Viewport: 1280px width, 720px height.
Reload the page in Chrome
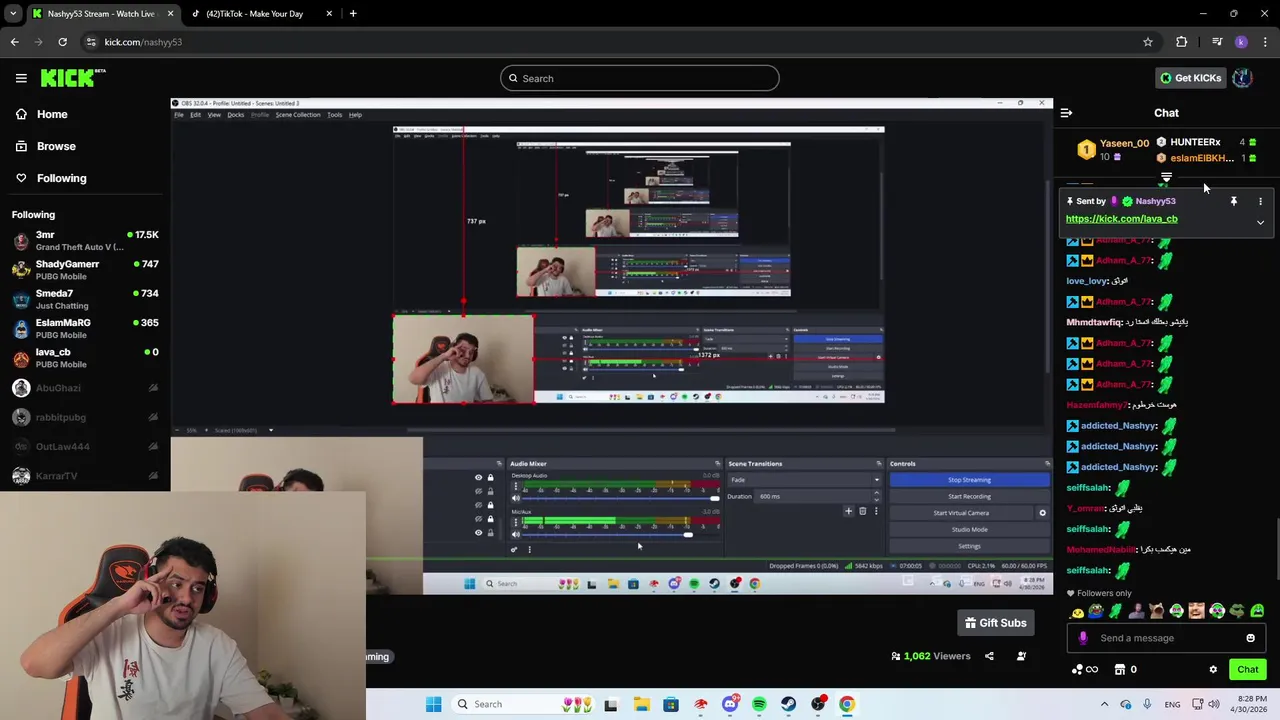[x=62, y=42]
